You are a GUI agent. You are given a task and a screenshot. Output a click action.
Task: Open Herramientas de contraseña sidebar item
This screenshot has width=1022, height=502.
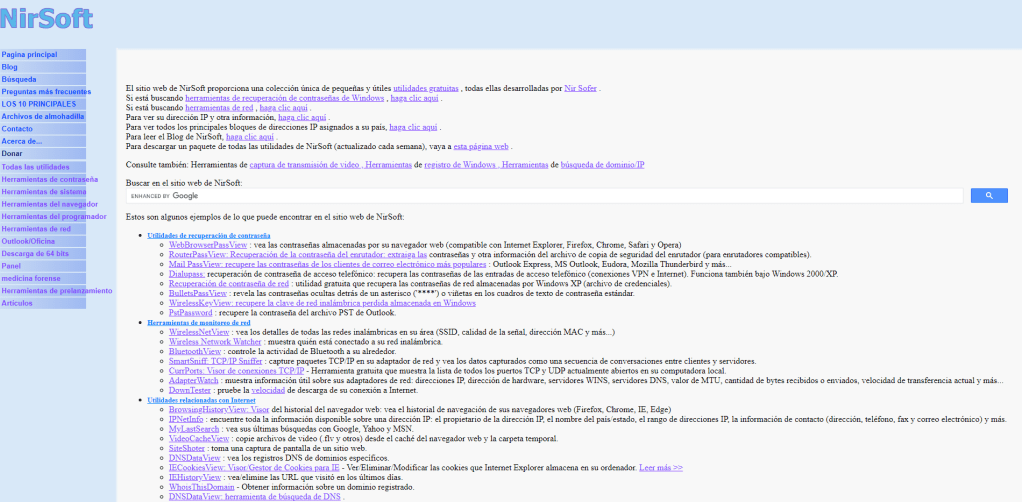point(43,179)
